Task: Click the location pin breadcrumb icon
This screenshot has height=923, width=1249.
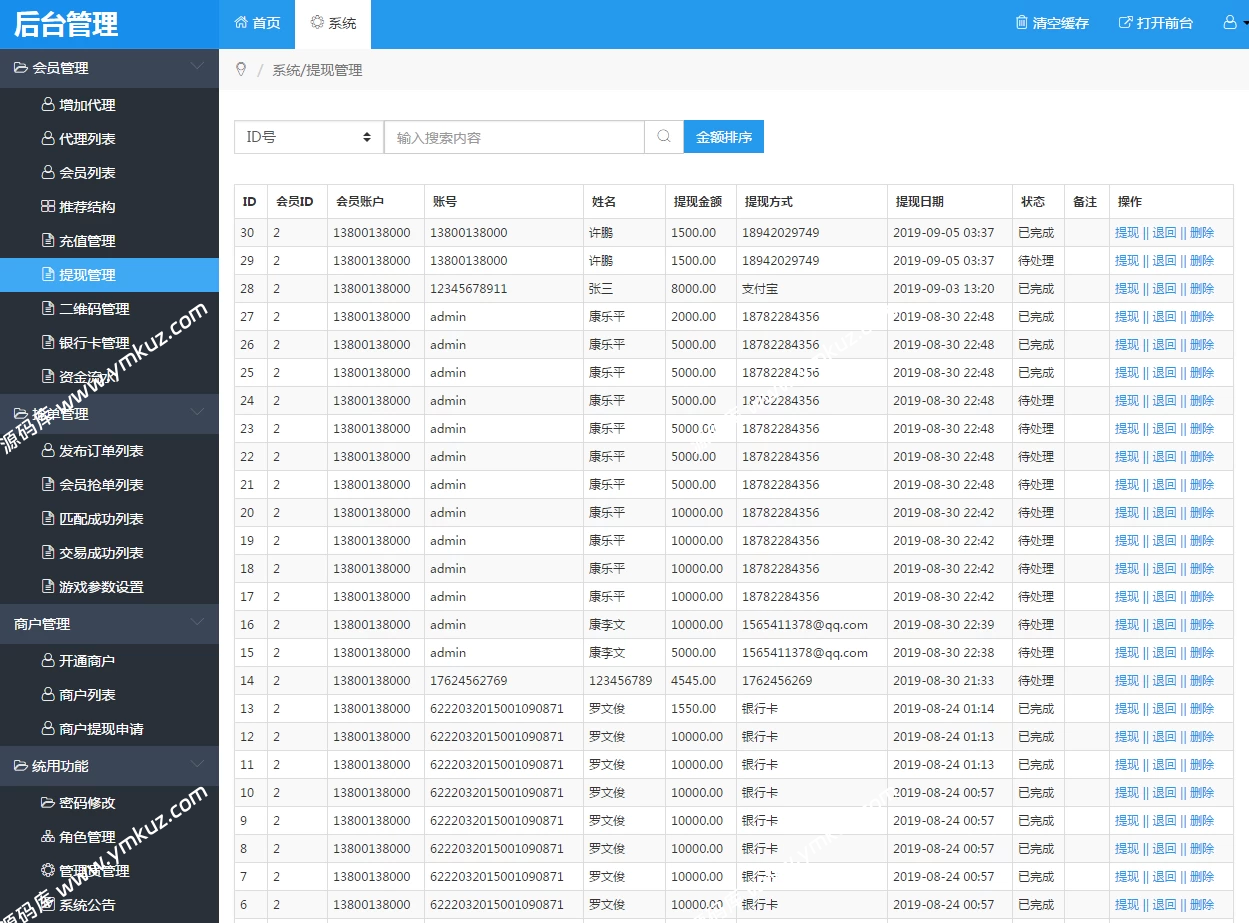Action: tap(240, 70)
